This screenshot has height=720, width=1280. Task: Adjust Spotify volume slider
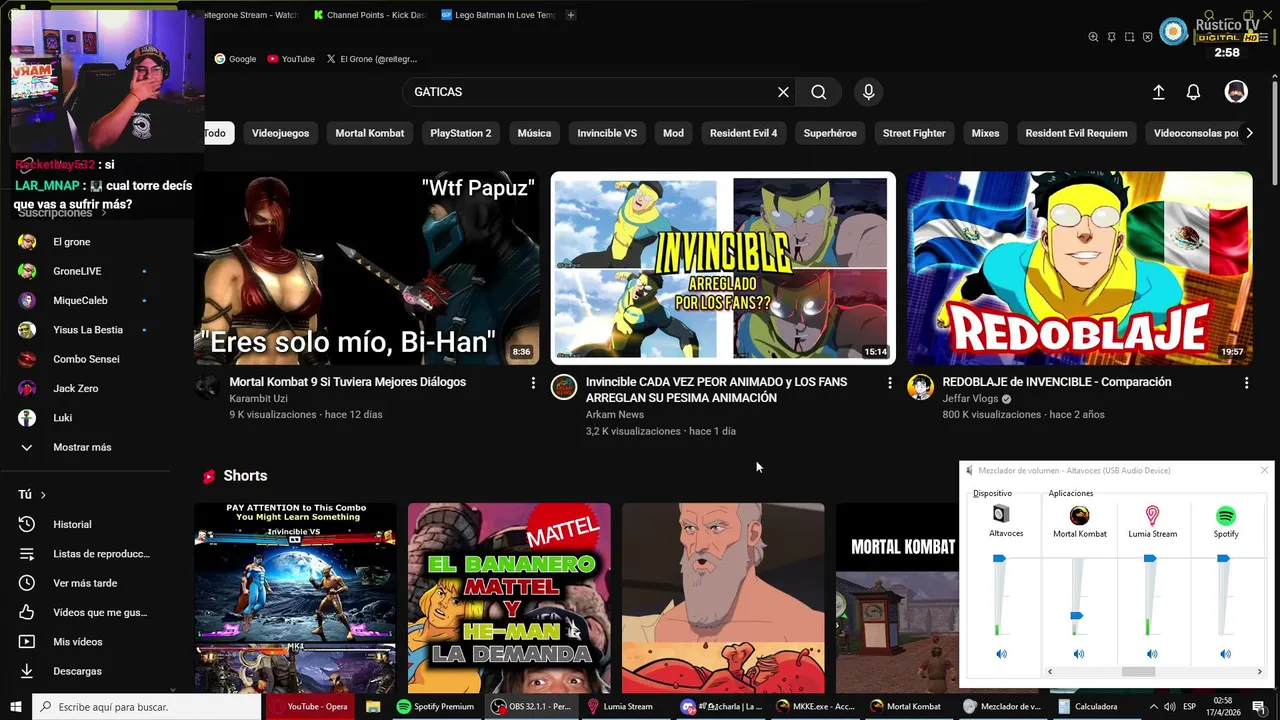click(1223, 559)
